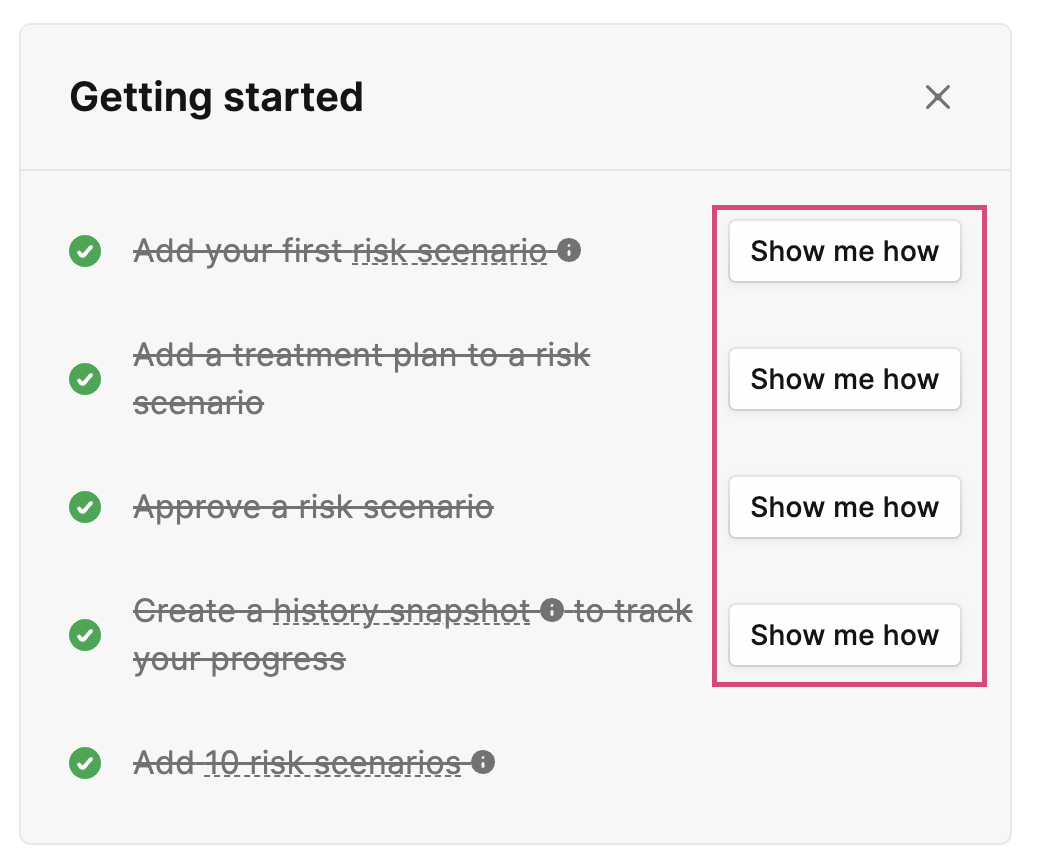The image size is (1038, 848).
Task: Select the 'Approve a risk scenario' checklist text
Action: click(x=313, y=508)
